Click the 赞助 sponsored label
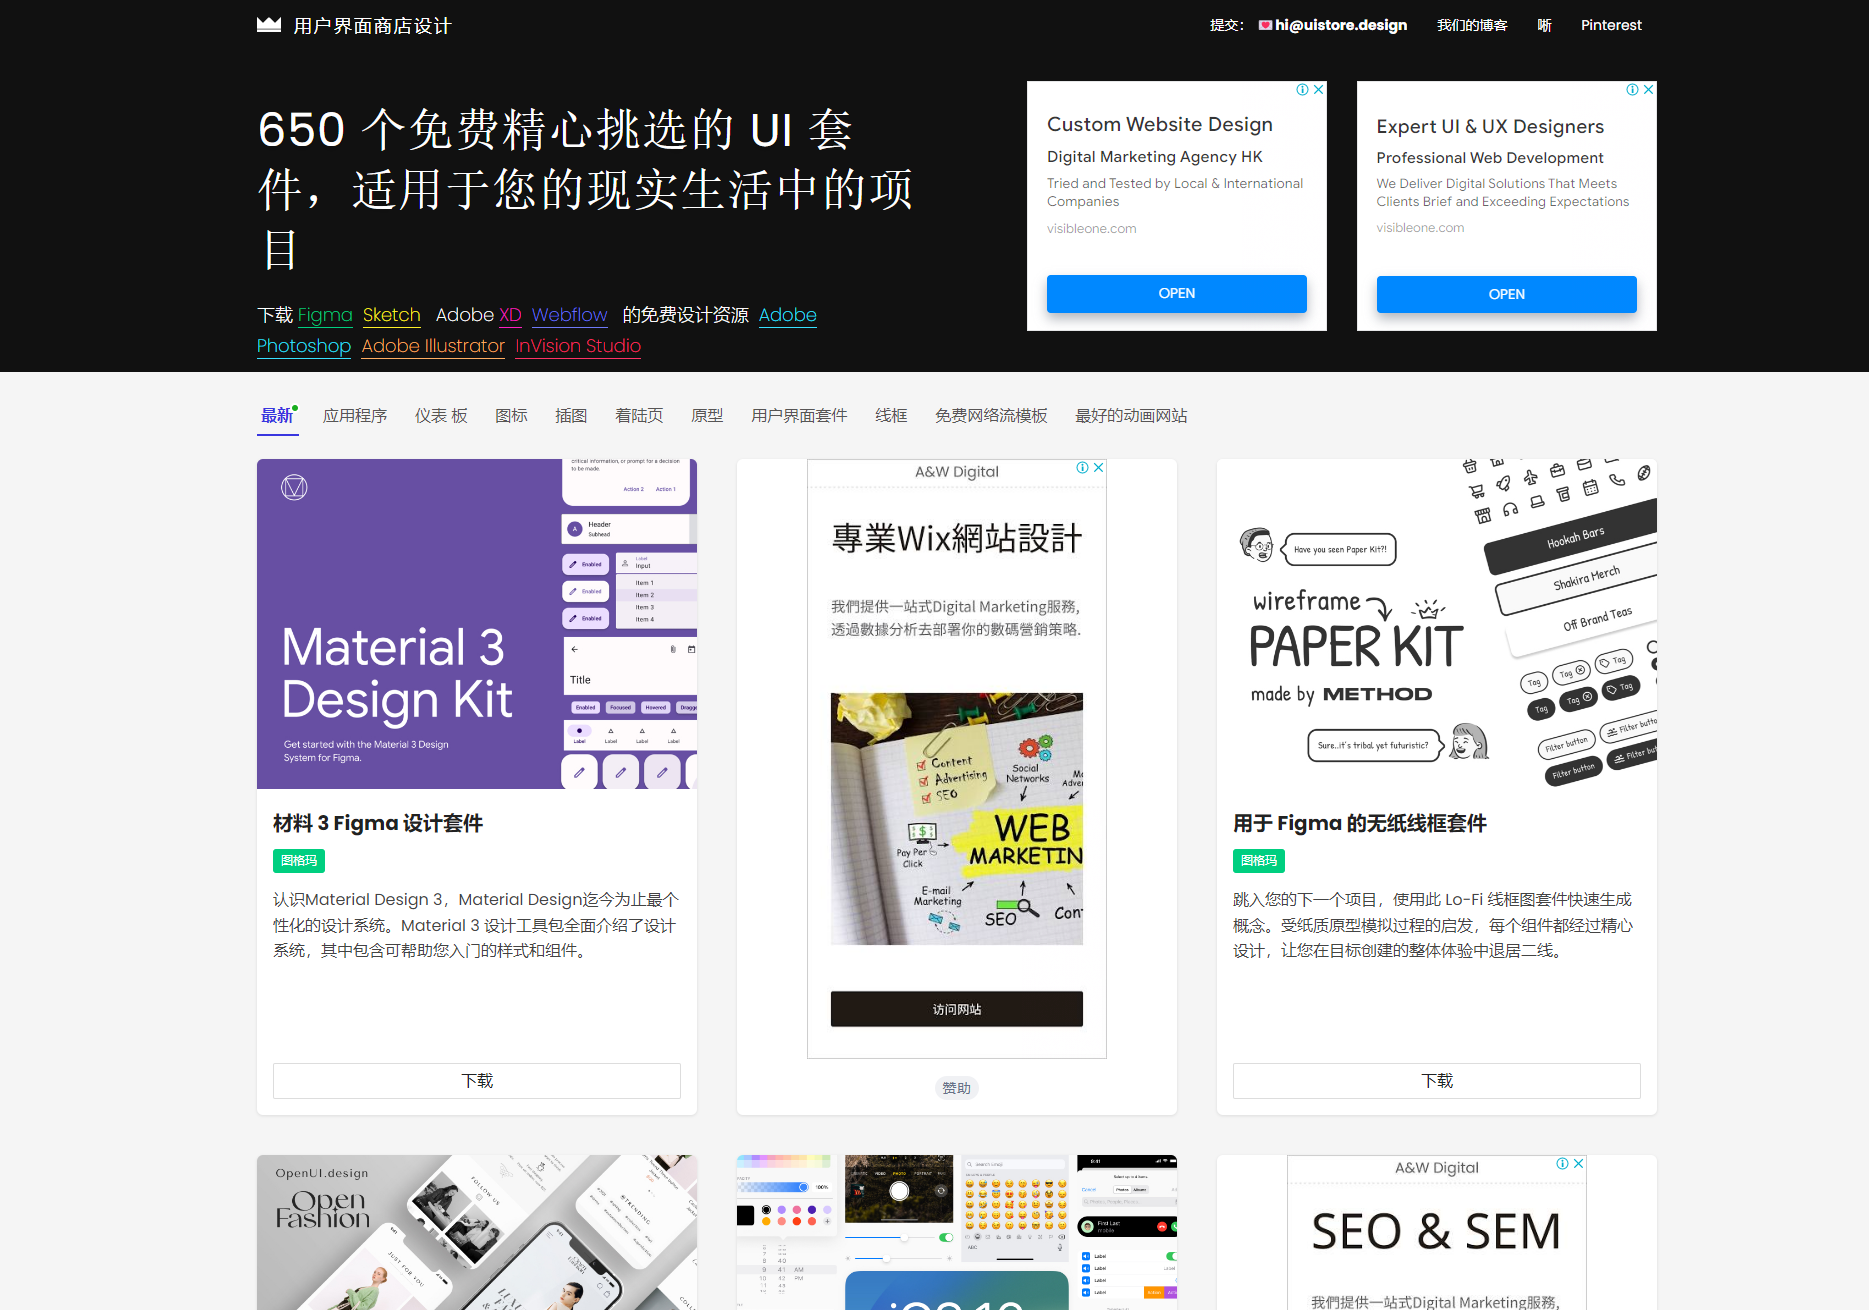Viewport: 1869px width, 1310px height. coord(957,1088)
